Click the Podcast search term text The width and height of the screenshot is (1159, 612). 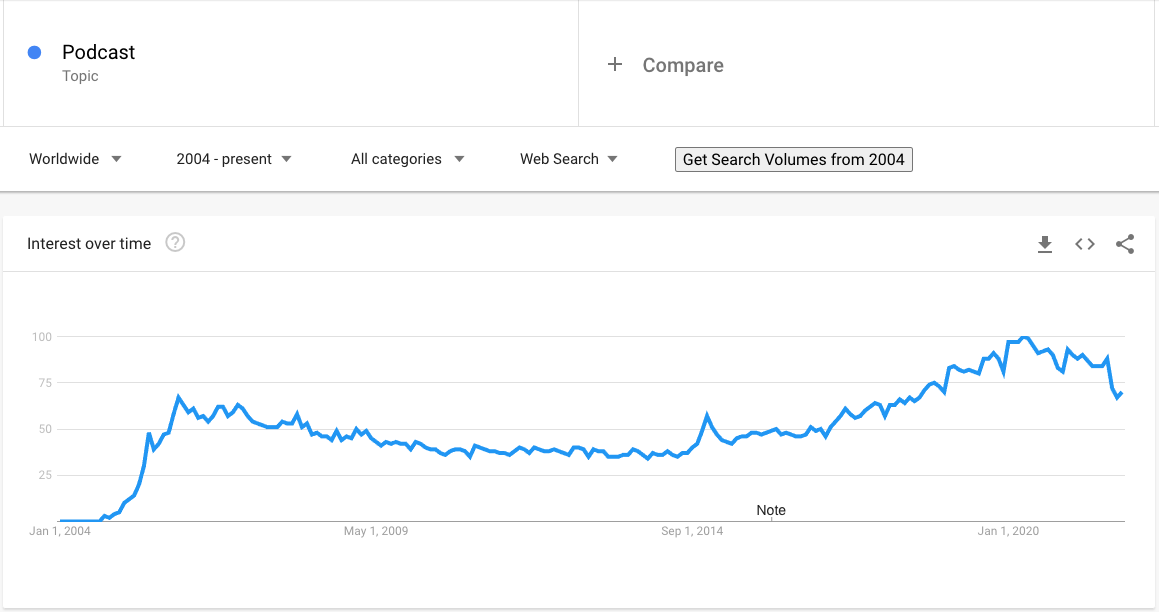98,52
